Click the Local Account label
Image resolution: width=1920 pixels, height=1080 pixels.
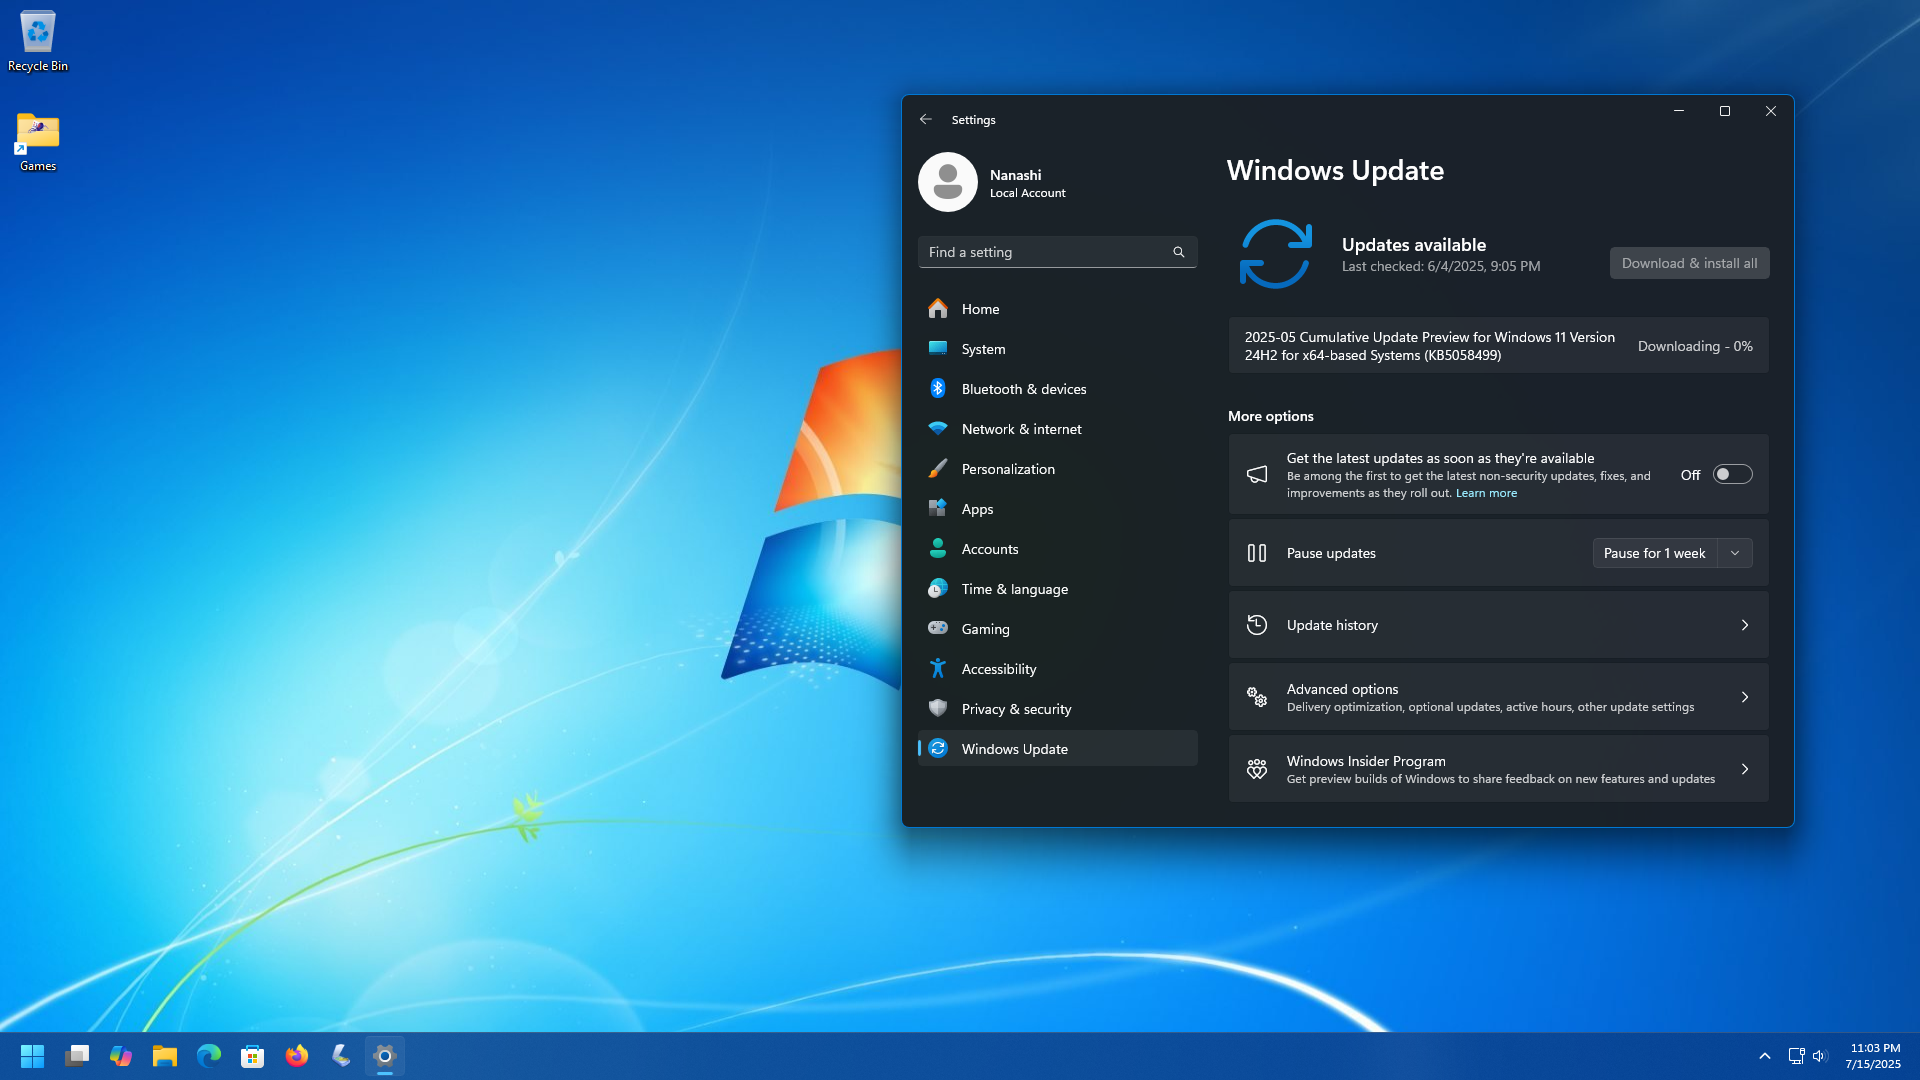[x=1027, y=193]
